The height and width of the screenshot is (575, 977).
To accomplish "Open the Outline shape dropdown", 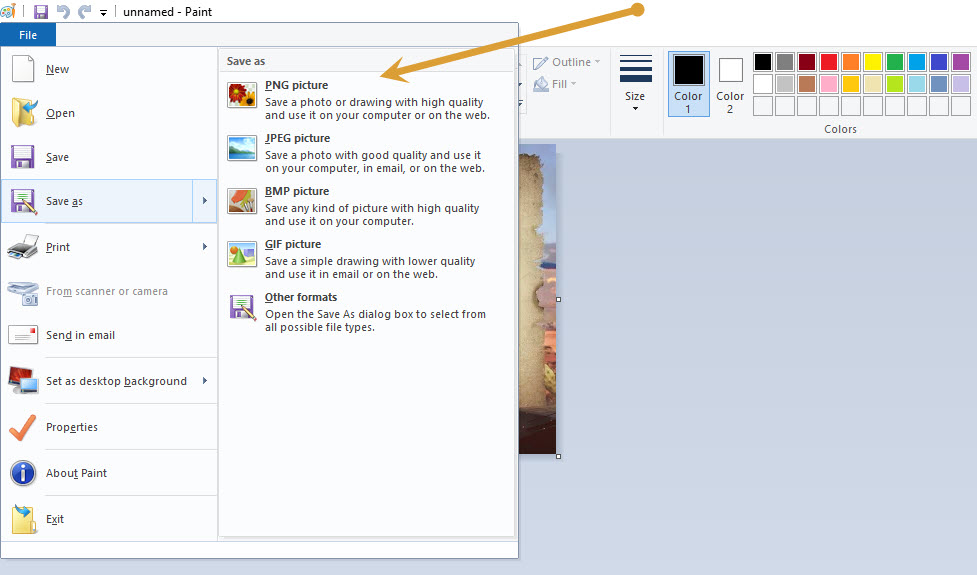I will pos(566,62).
